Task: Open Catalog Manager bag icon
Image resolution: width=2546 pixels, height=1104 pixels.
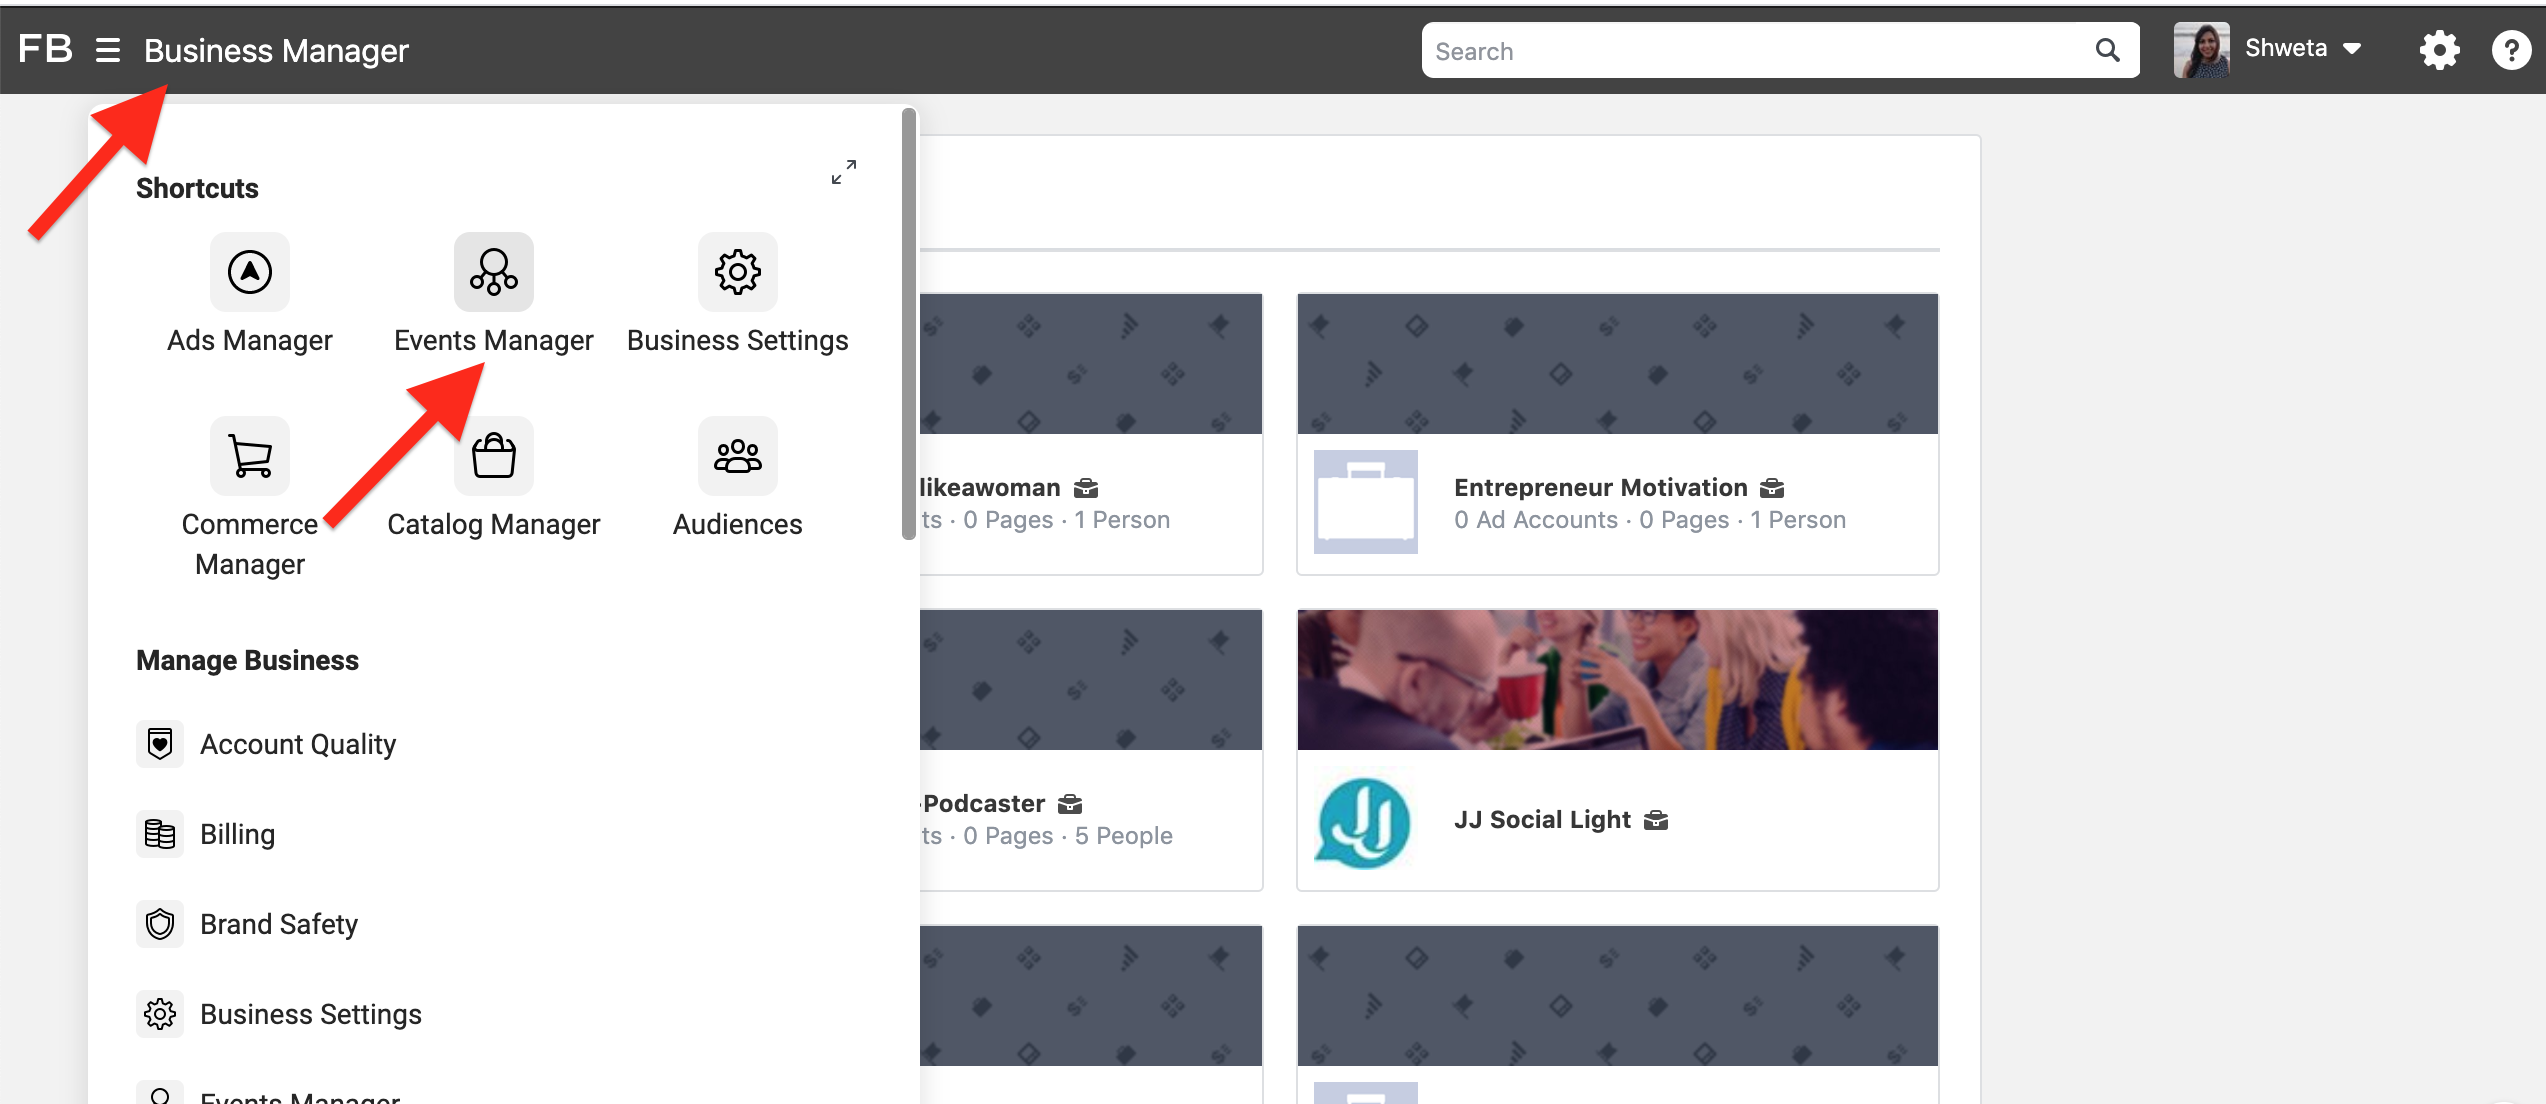Action: (494, 456)
